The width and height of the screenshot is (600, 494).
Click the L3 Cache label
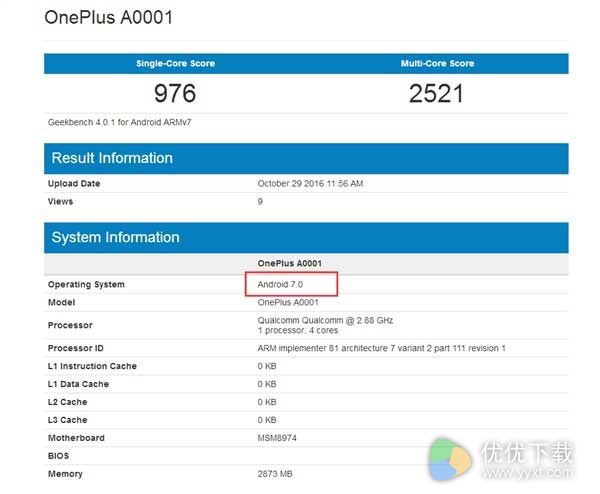[x=68, y=420]
